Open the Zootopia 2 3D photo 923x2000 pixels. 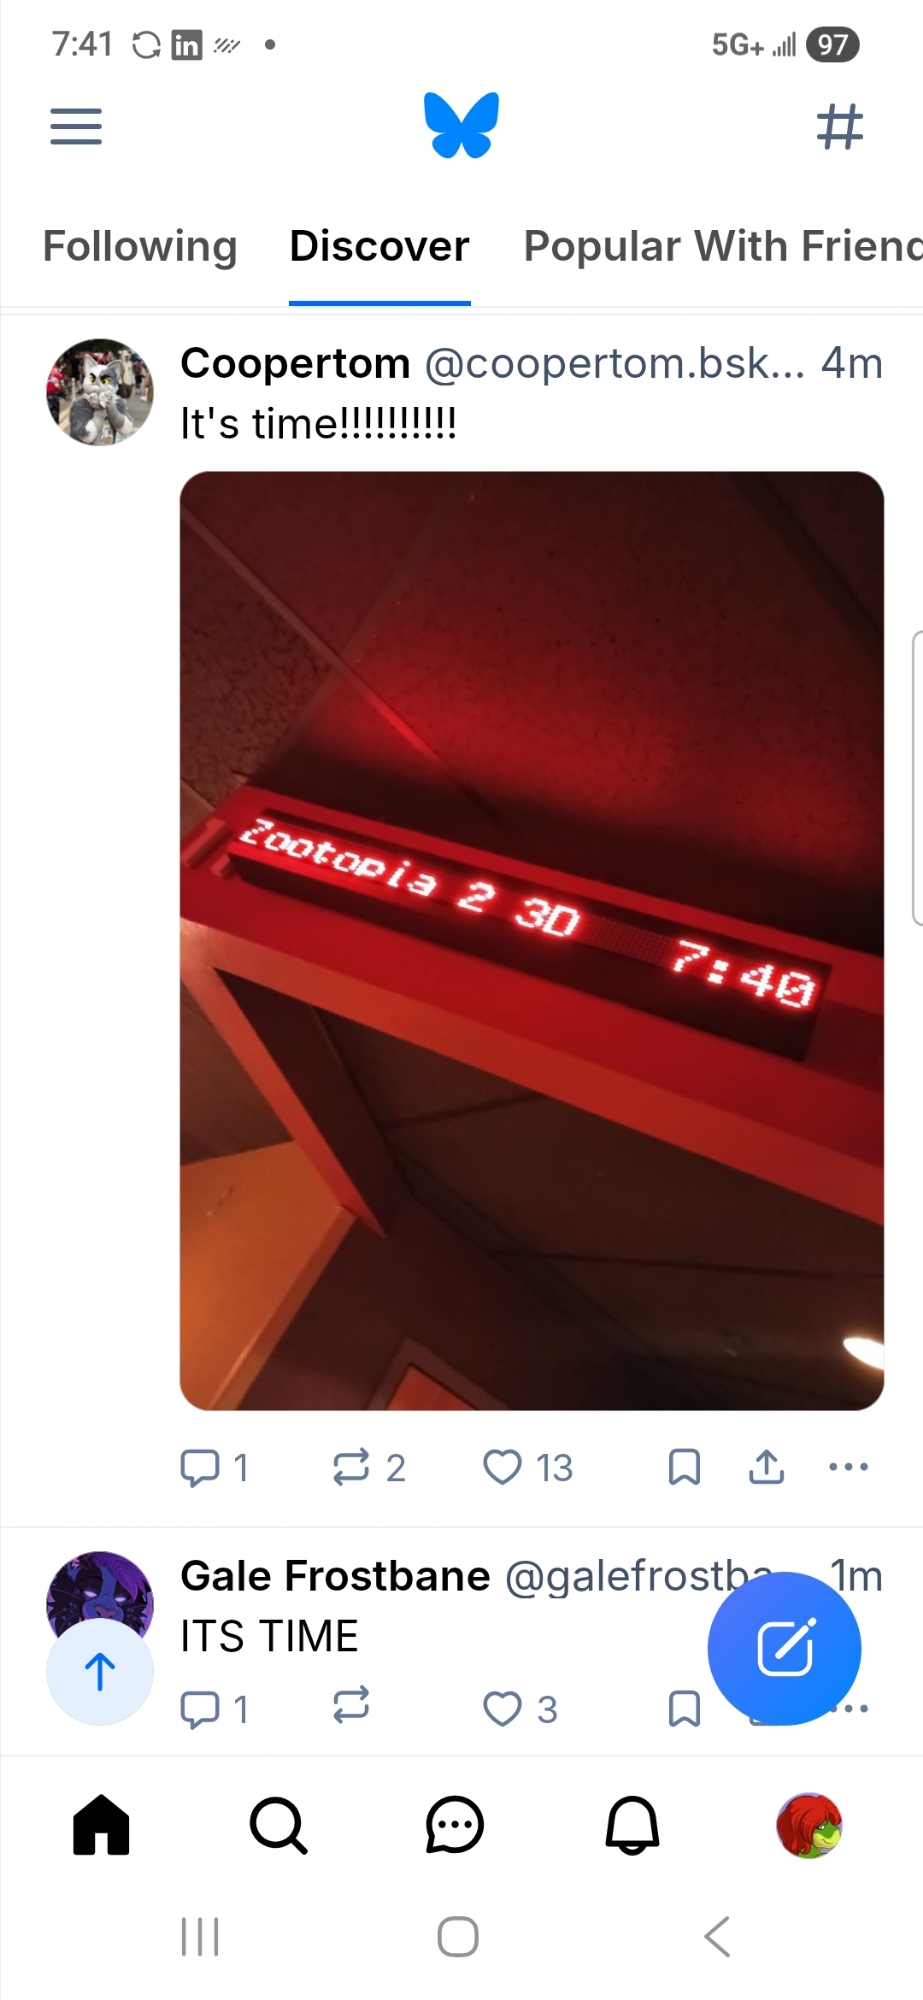click(532, 940)
